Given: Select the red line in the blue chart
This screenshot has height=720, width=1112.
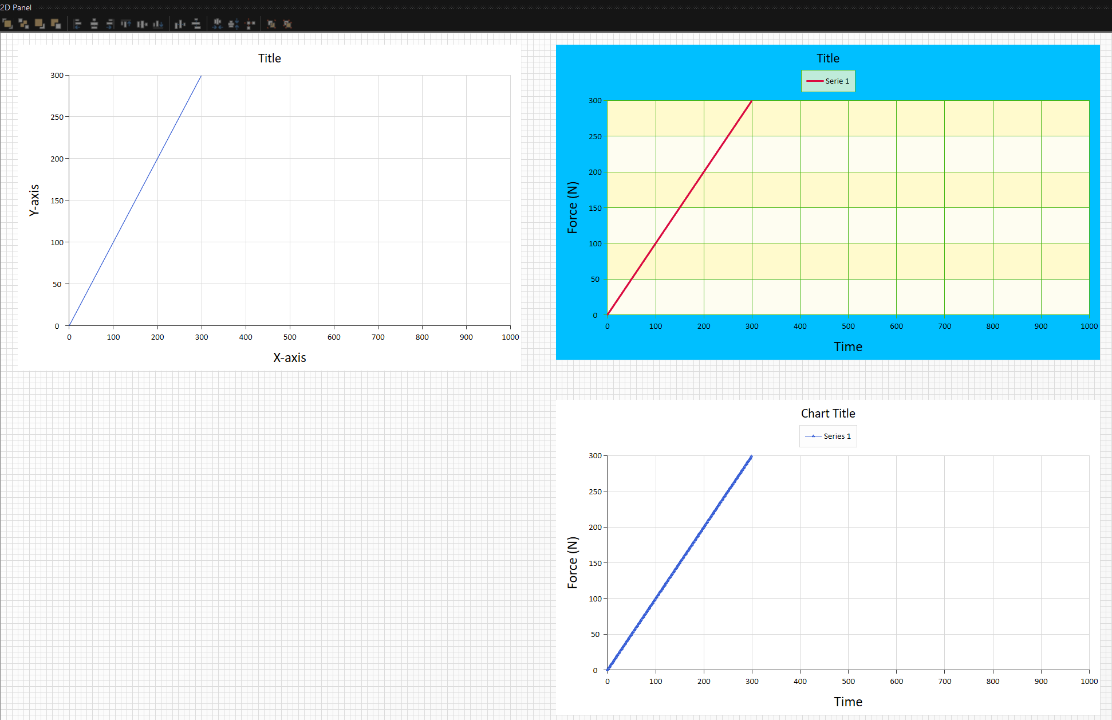Looking at the screenshot, I should coord(680,208).
